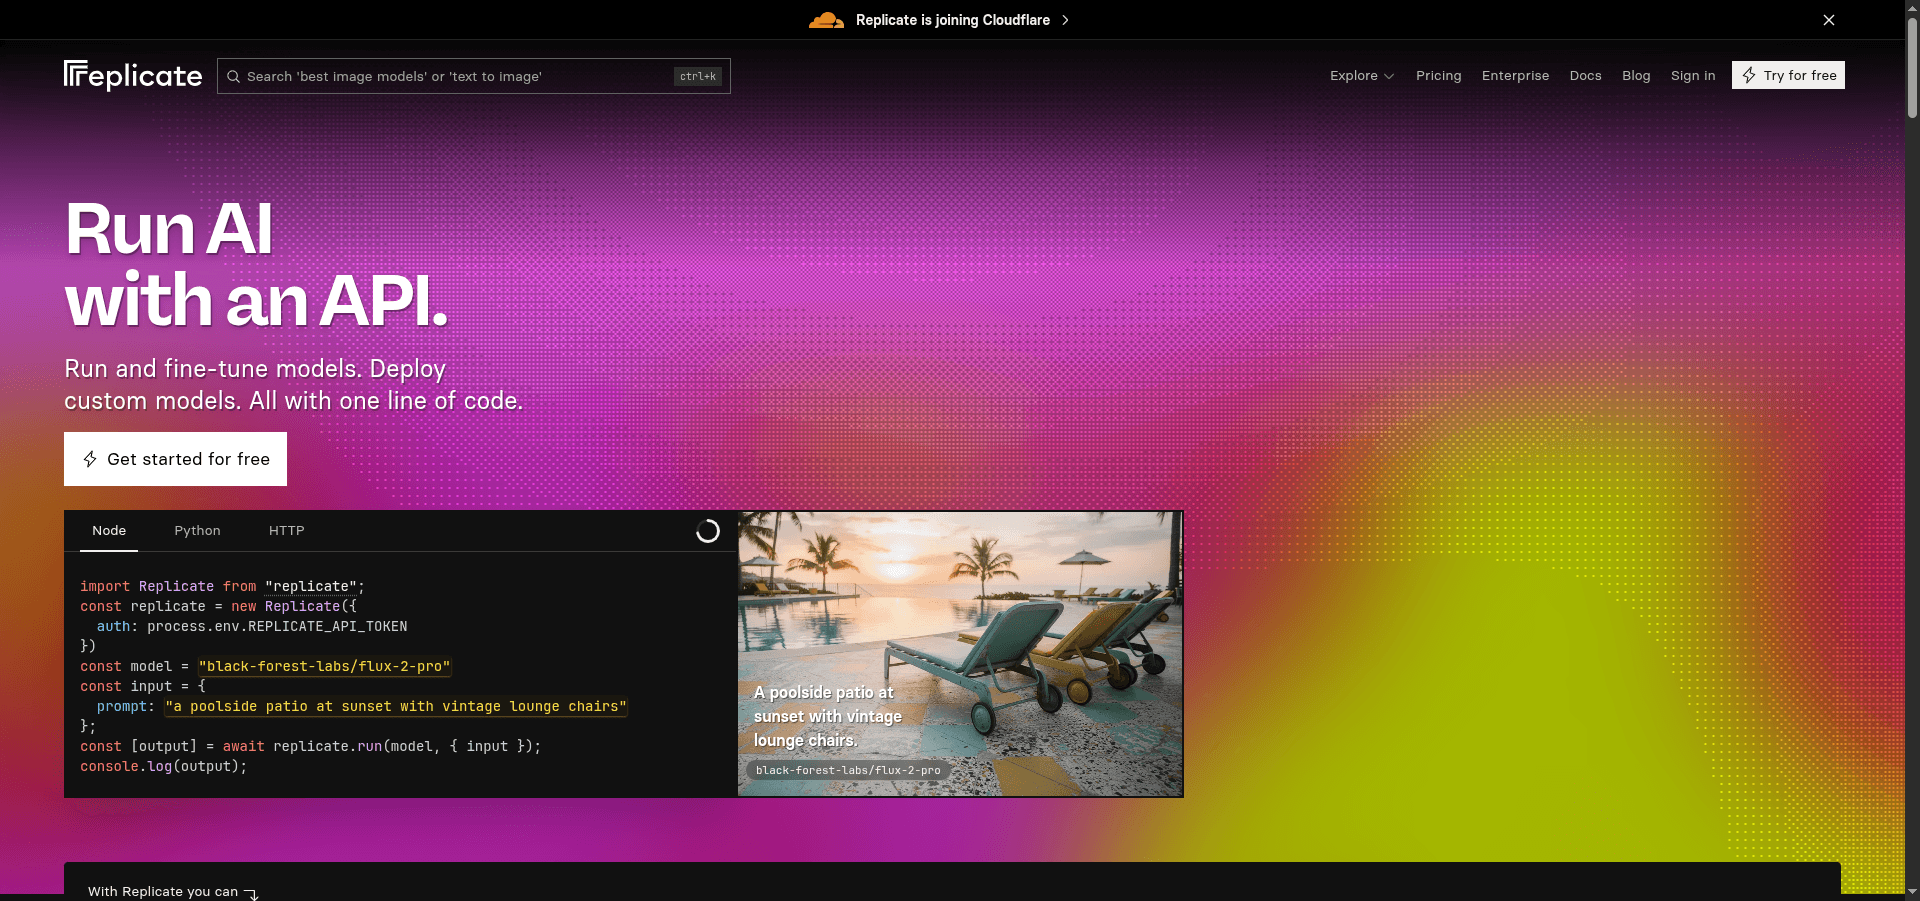Click the Cloudflare cloud icon in the banner
This screenshot has width=1920, height=901.
(826, 20)
